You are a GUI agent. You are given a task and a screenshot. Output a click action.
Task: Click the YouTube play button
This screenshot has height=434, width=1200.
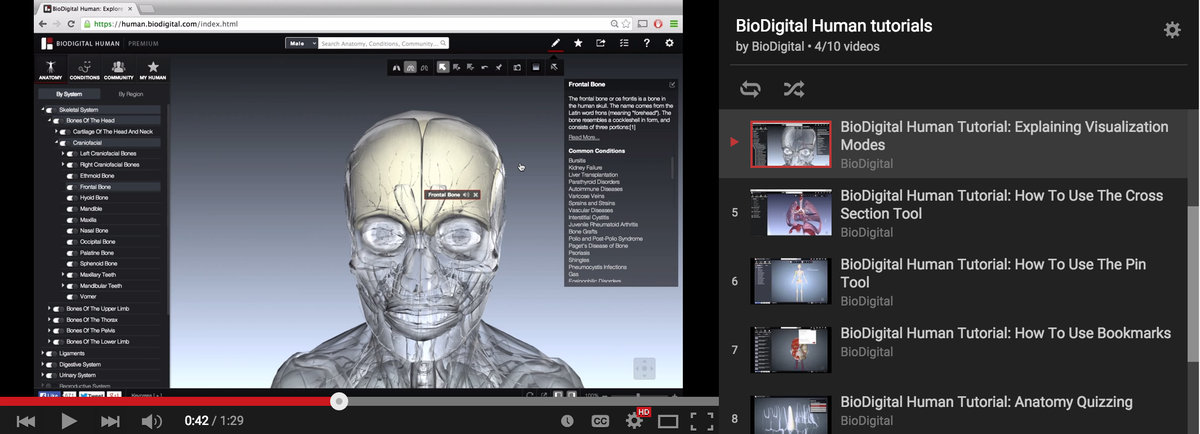[68, 421]
